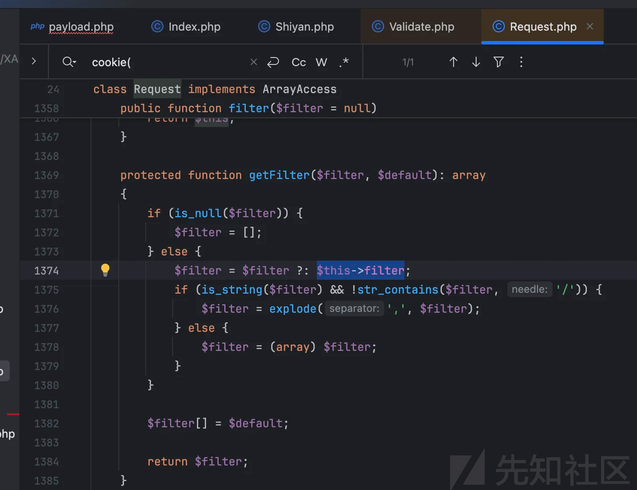Screen dimensions: 637x490
Task: Click the $default parameter on line 1369
Action: (x=404, y=175)
